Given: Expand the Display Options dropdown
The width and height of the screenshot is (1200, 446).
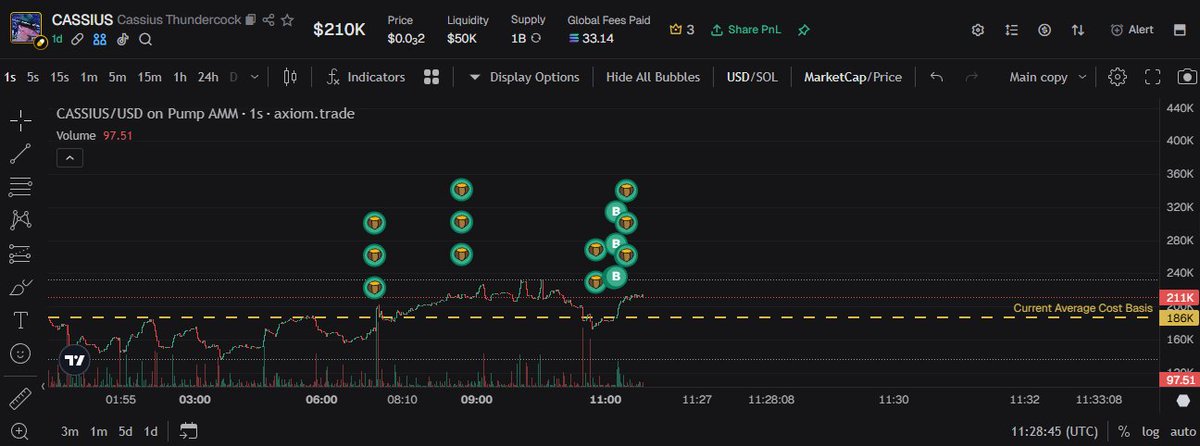Looking at the screenshot, I should click(524, 77).
